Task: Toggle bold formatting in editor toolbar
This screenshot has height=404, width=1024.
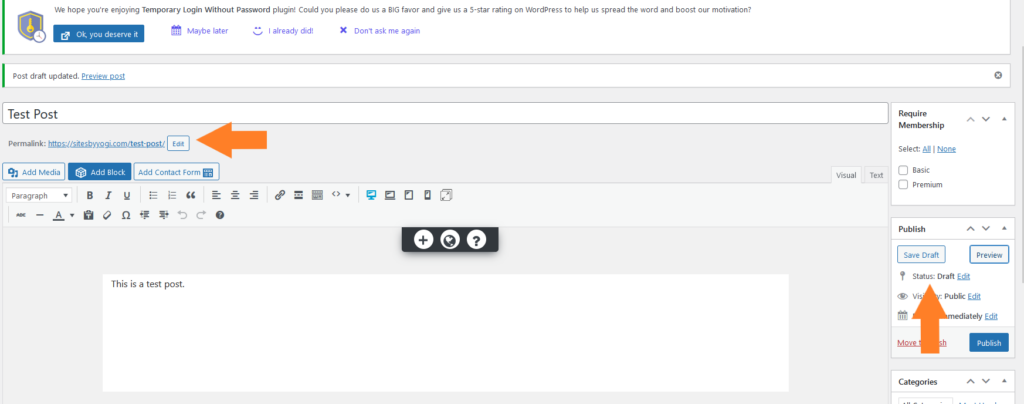Action: (90, 195)
